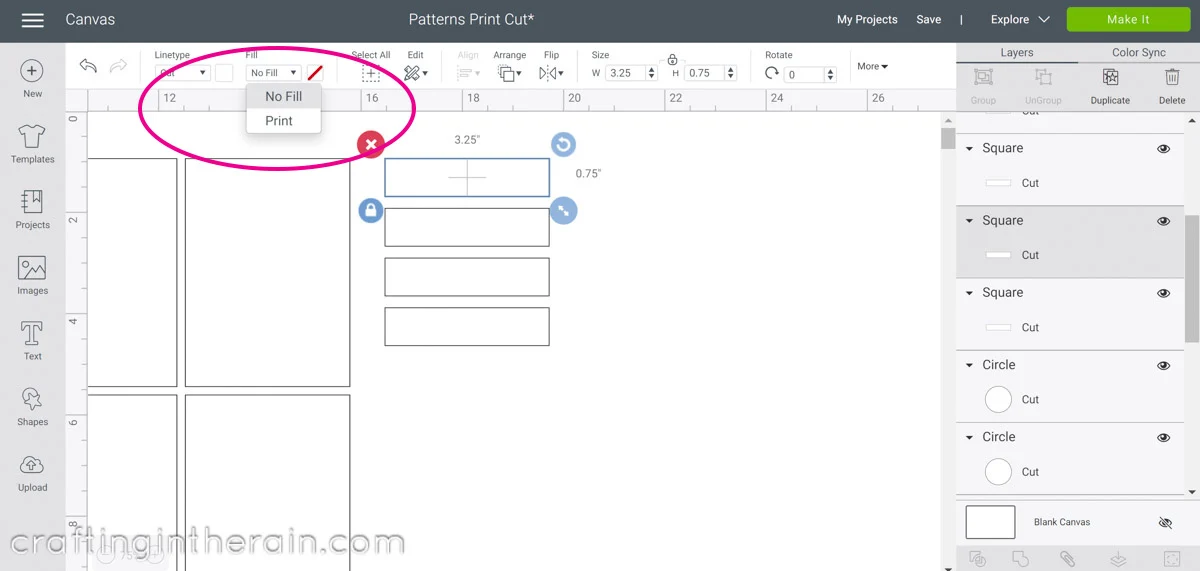Click the Make It button
Image resolution: width=1200 pixels, height=571 pixels.
coord(1128,19)
